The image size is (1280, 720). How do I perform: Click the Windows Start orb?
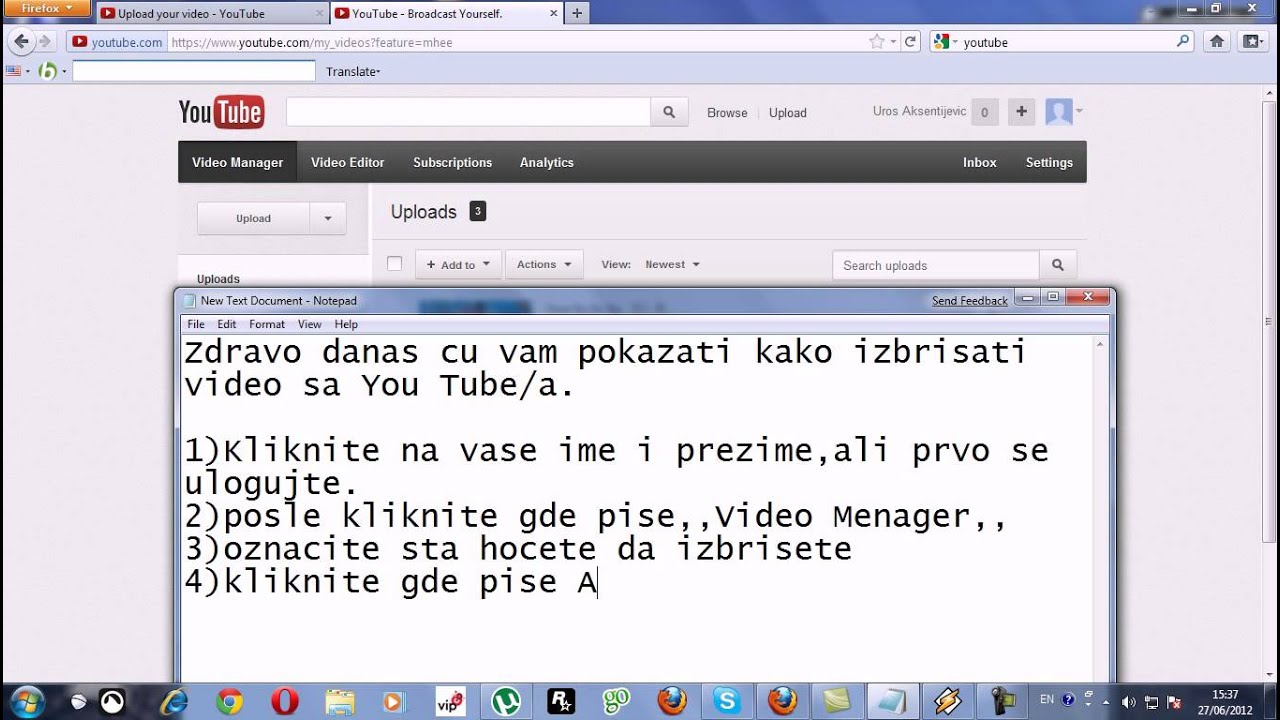pyautogui.click(x=27, y=701)
